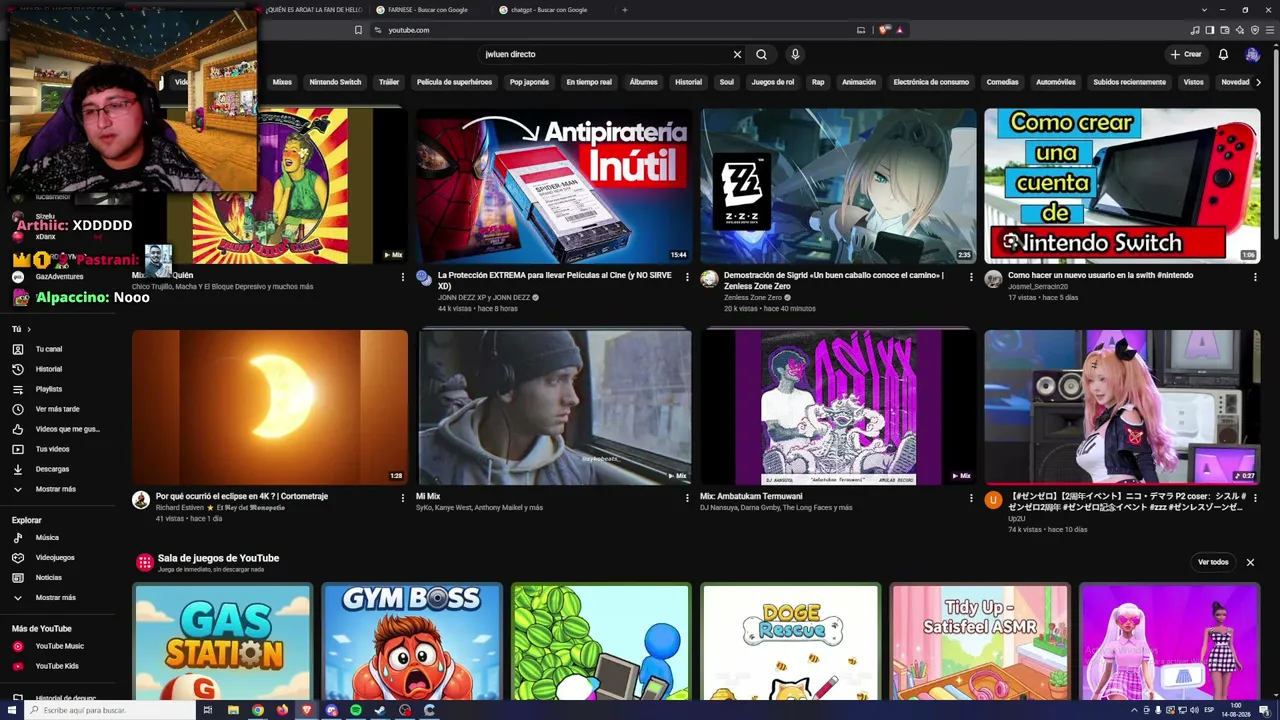Bookmark this page with the address bar icon
This screenshot has width=1280, height=720.
[x=358, y=30]
